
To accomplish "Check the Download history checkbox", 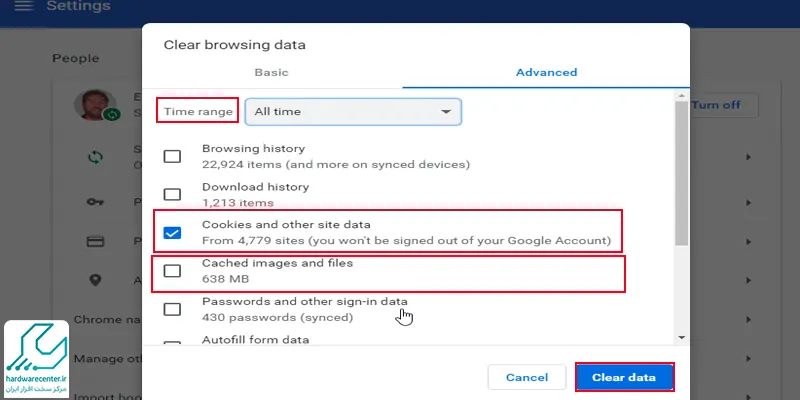I will [172, 194].
